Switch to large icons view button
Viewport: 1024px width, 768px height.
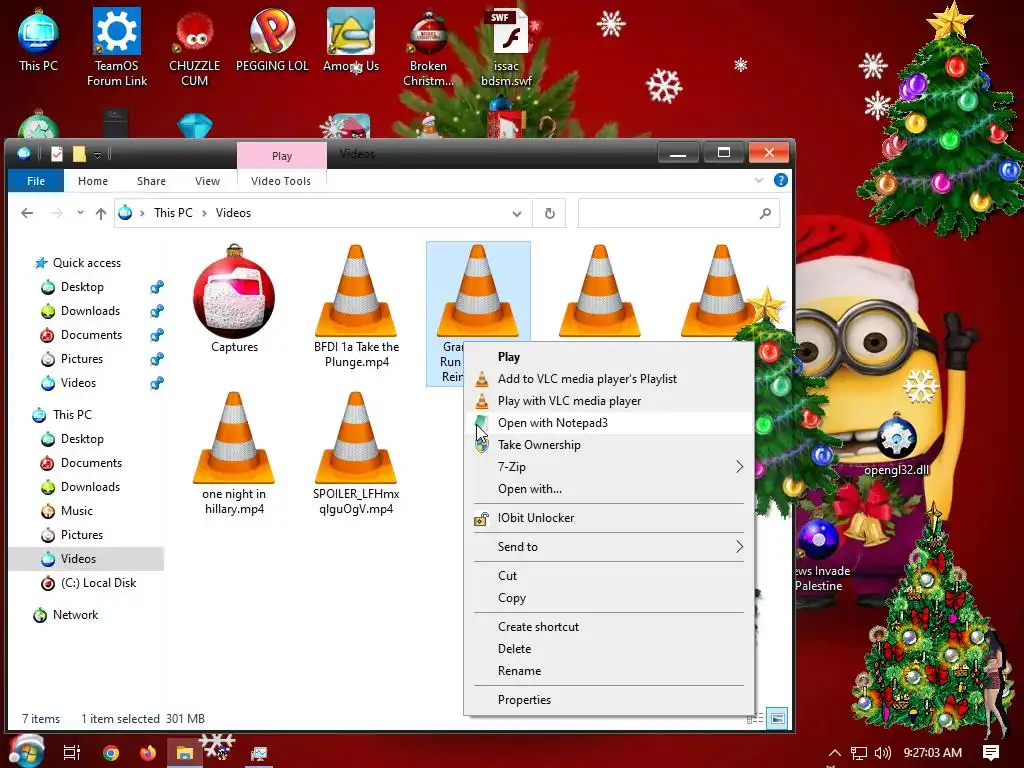tap(777, 718)
